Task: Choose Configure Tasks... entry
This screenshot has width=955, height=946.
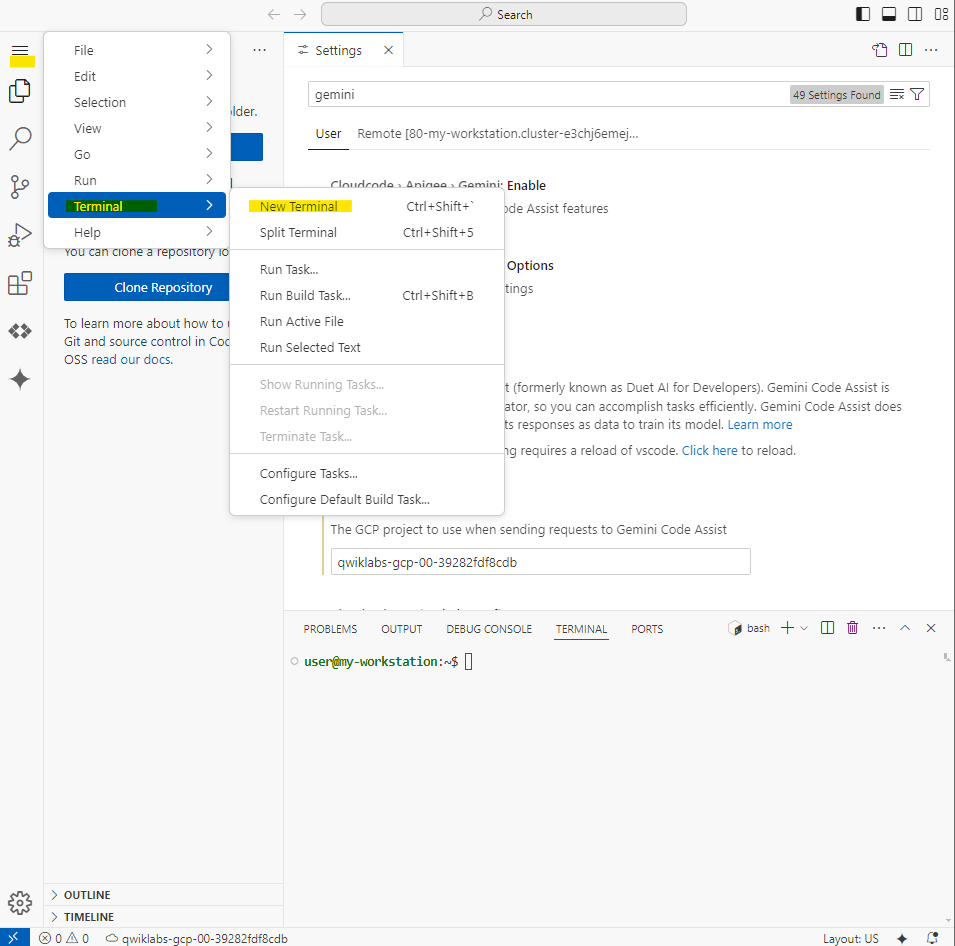Action: (x=367, y=473)
